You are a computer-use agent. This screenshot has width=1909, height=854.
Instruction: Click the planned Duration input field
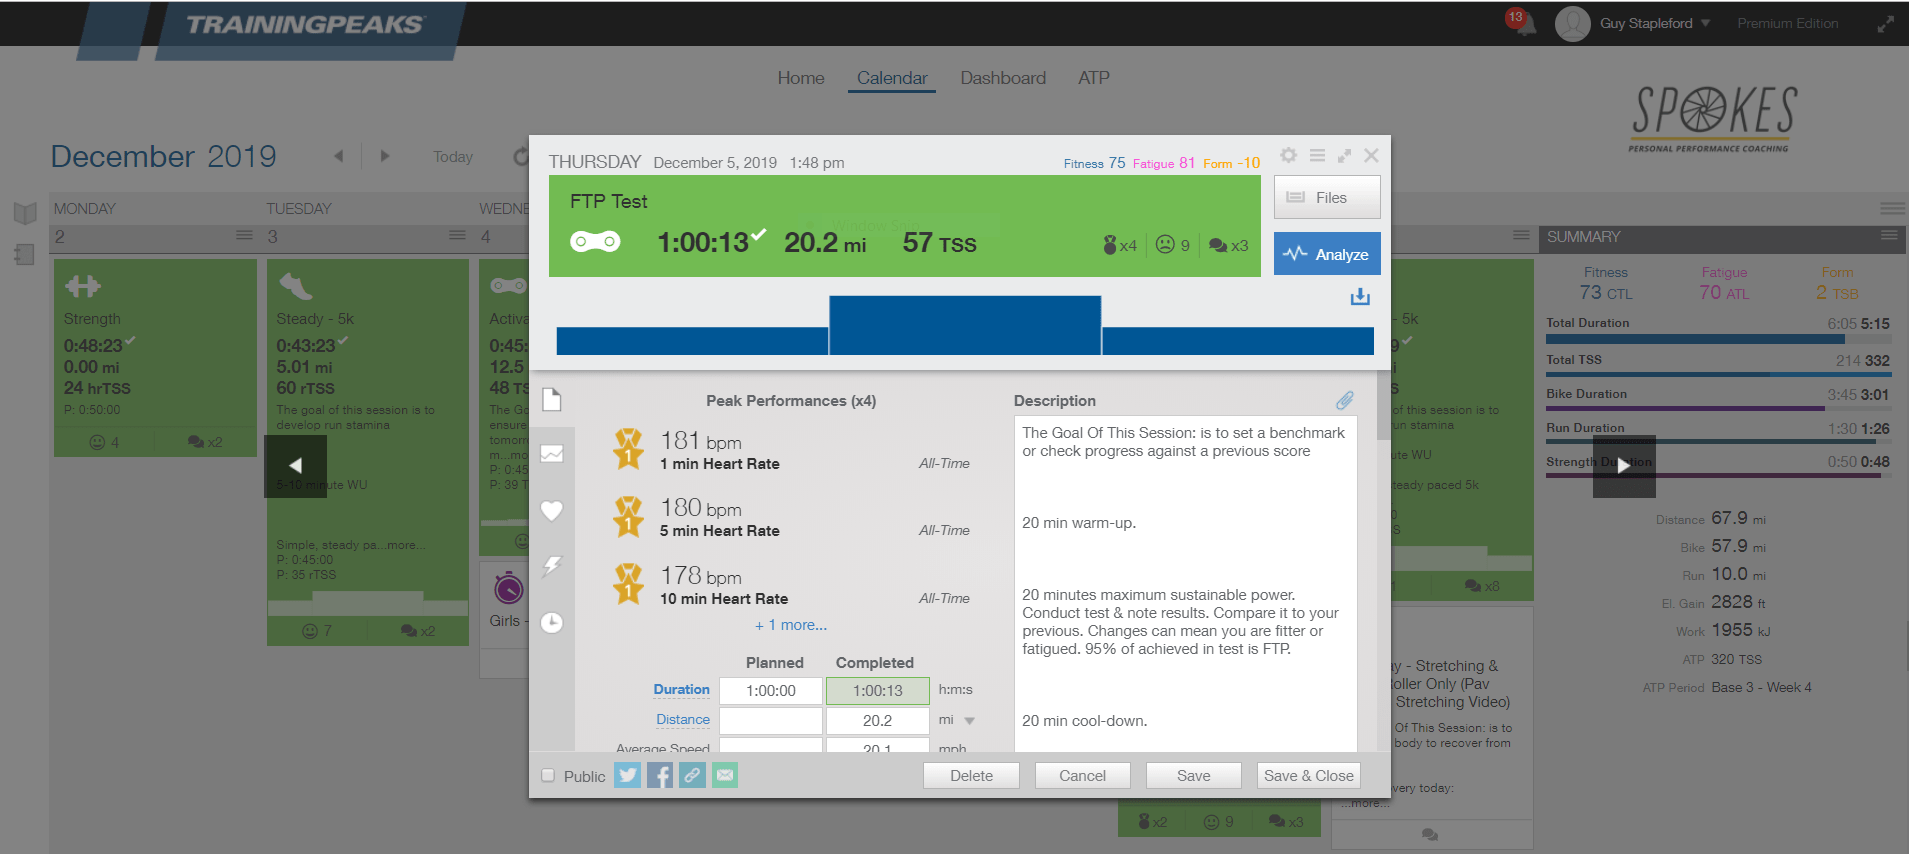(x=771, y=691)
